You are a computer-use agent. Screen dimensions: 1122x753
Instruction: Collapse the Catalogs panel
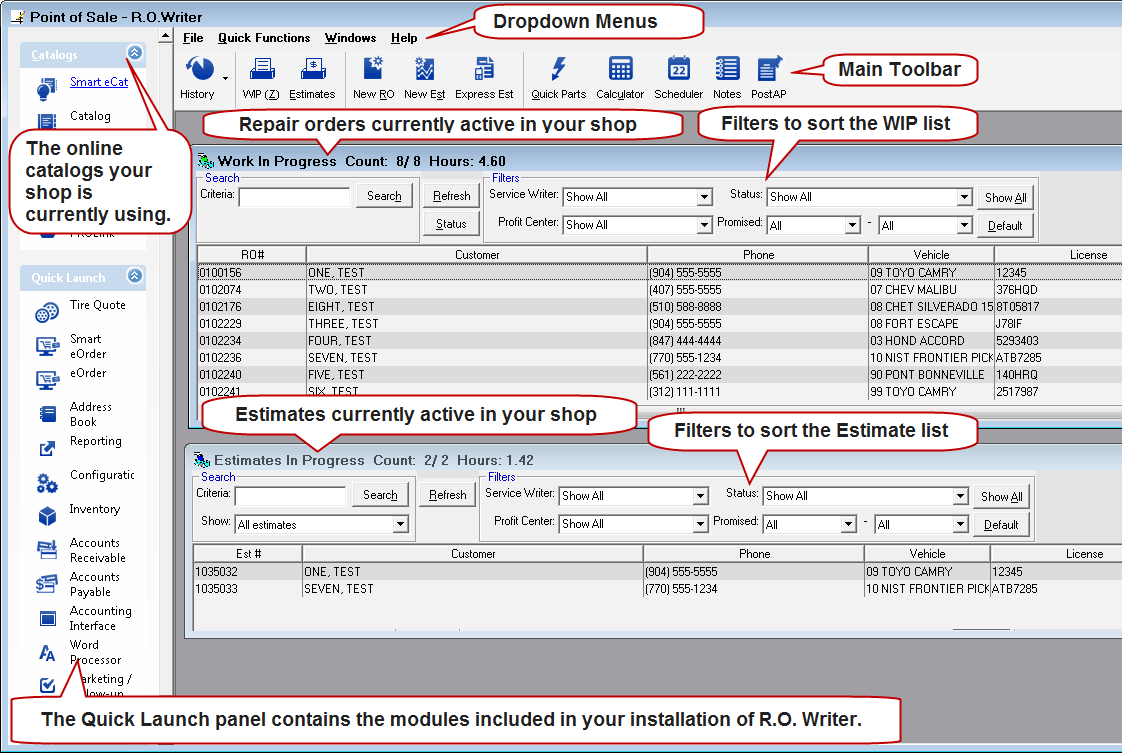point(134,54)
